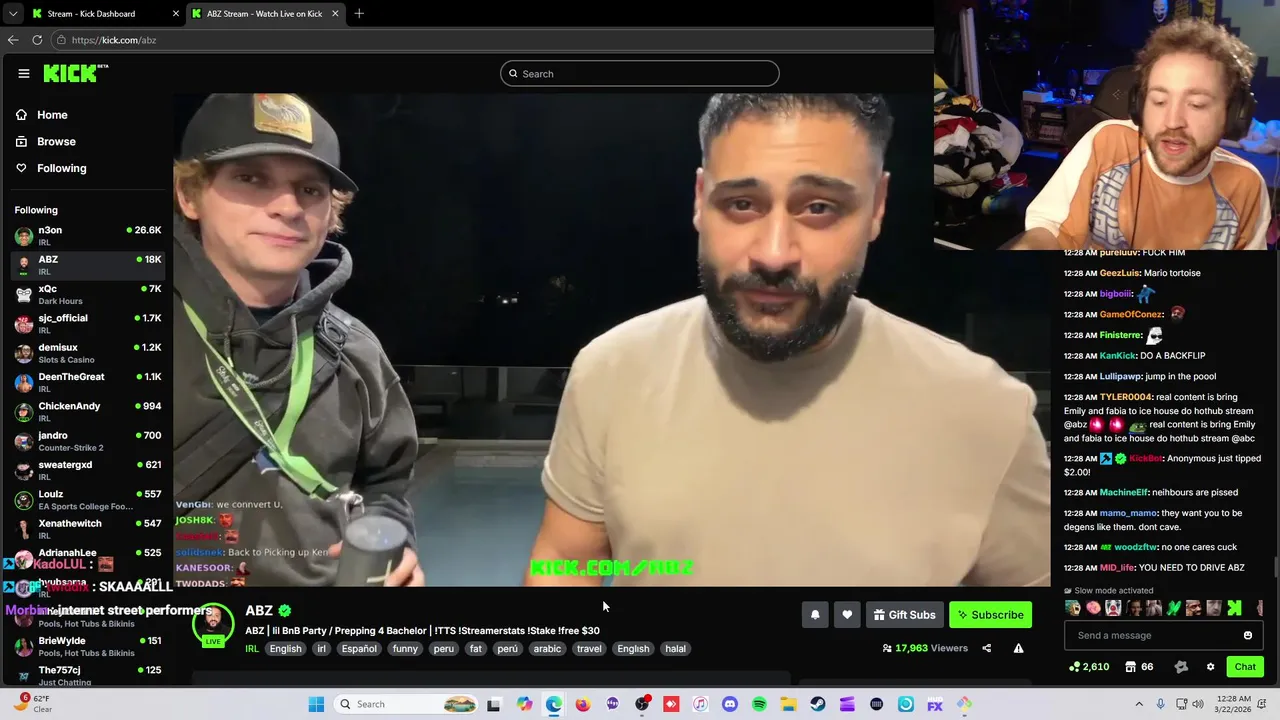
Task: Insert the clown emote from quick emotes
Action: point(1113,608)
